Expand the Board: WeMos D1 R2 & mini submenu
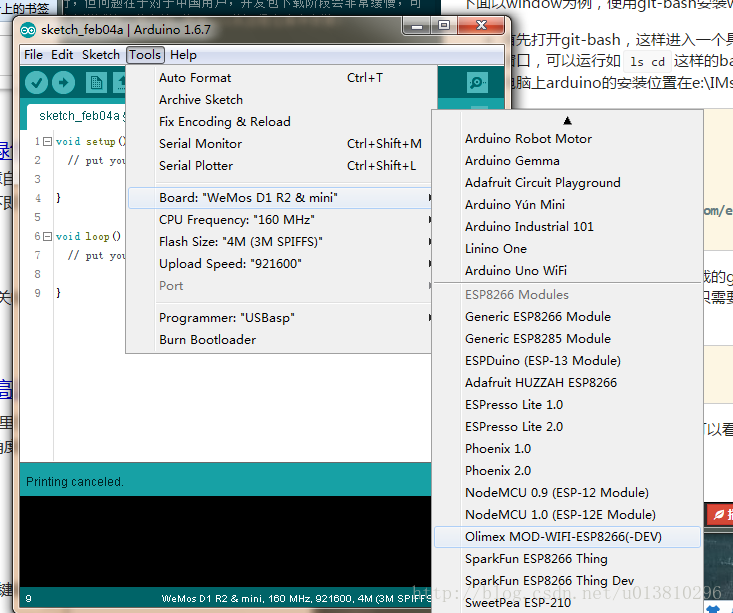The height and width of the screenshot is (613, 733). [280, 198]
